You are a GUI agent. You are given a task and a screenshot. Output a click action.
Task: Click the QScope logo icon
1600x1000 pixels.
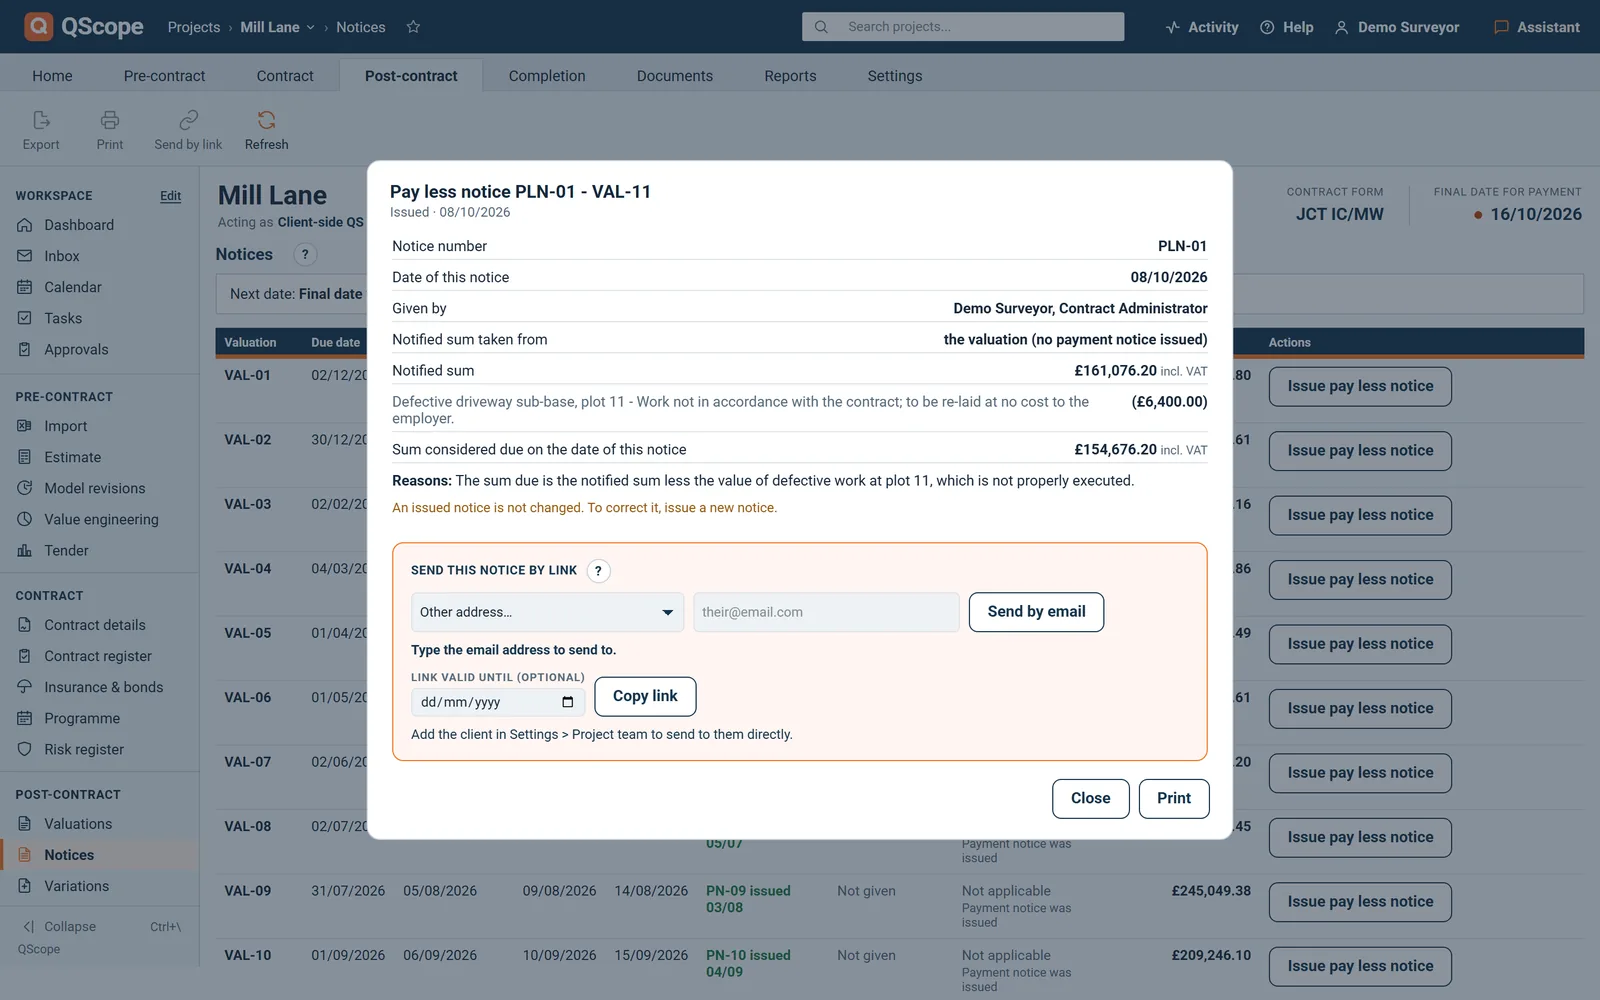coord(38,26)
